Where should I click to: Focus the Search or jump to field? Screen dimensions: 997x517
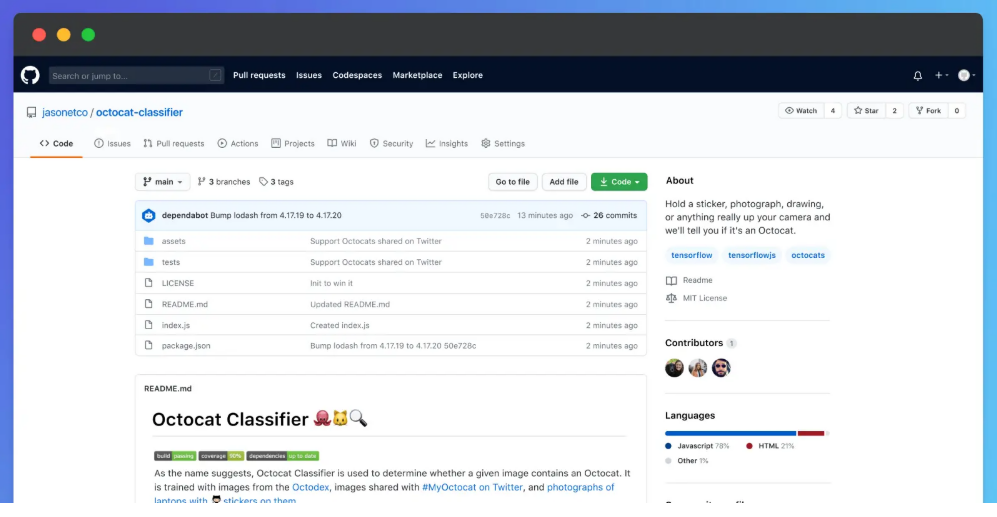136,76
